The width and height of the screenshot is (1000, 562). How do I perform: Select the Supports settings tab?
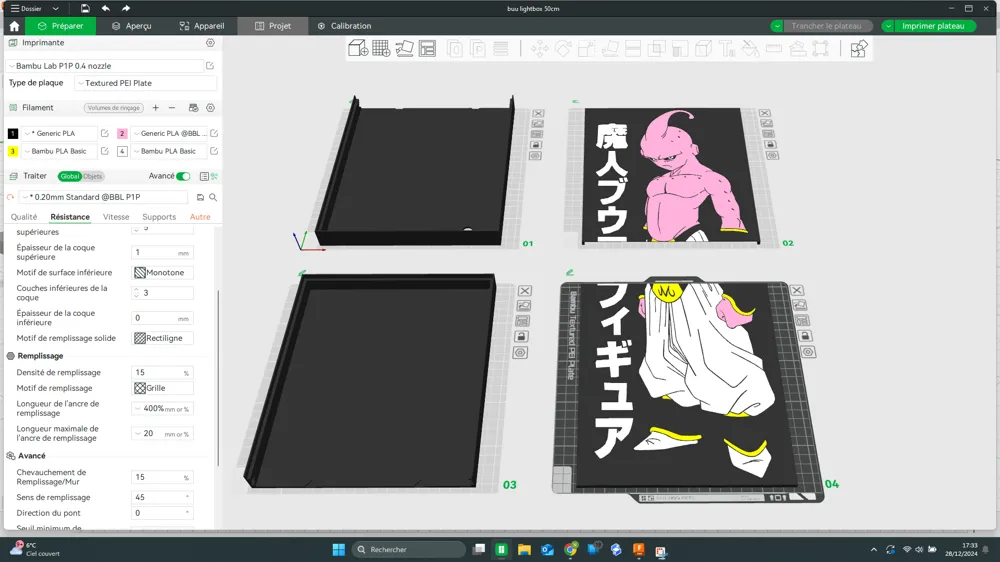(159, 217)
